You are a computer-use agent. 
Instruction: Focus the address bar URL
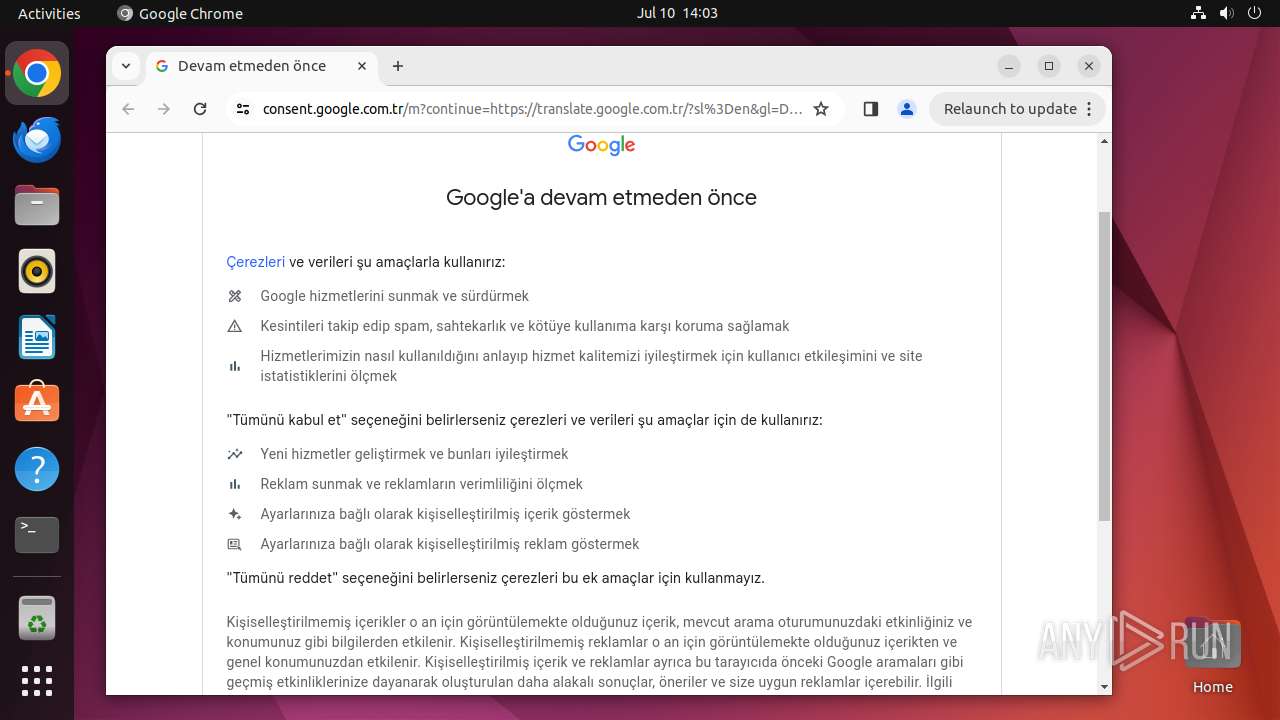pyautogui.click(x=532, y=109)
